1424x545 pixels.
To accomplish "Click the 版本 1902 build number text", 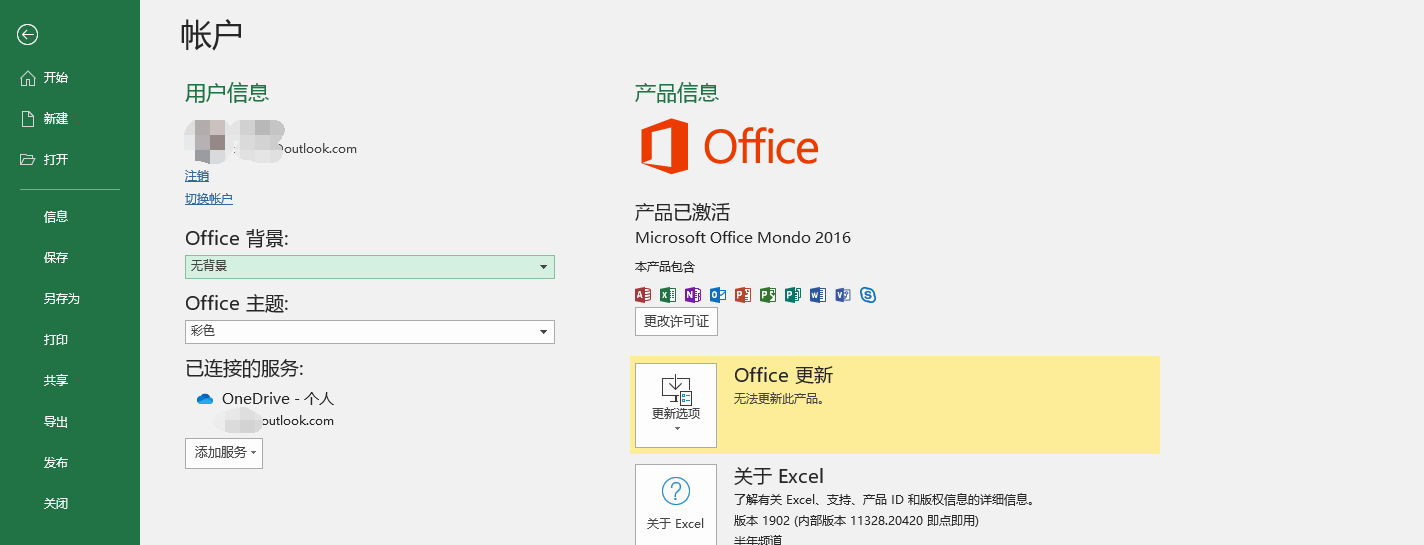I will click(856, 521).
